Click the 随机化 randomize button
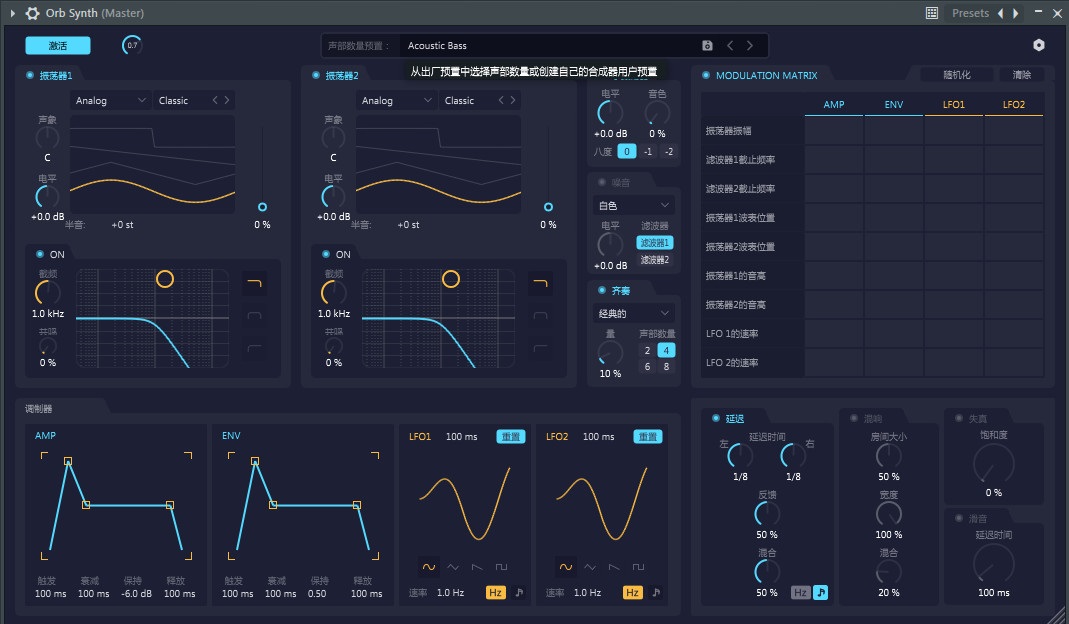Image resolution: width=1069 pixels, height=624 pixels. coord(955,75)
